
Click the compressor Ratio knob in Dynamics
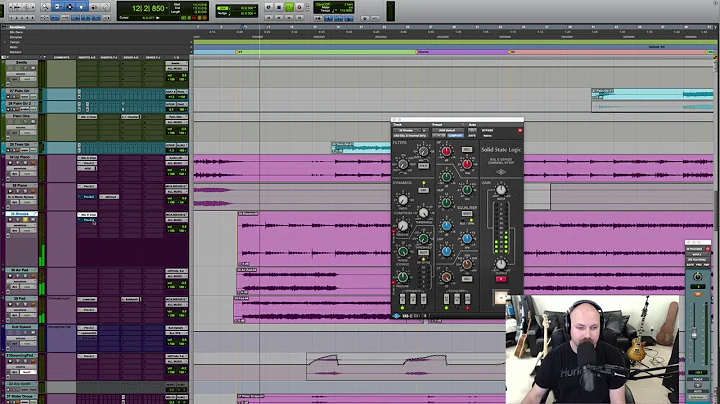403,200
